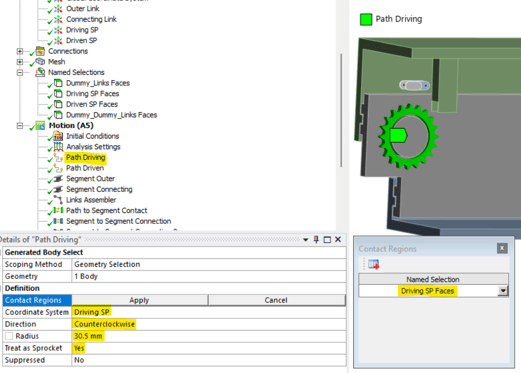Click the Initial Conditions icon
The height and width of the screenshot is (373, 521).
pyautogui.click(x=58, y=136)
